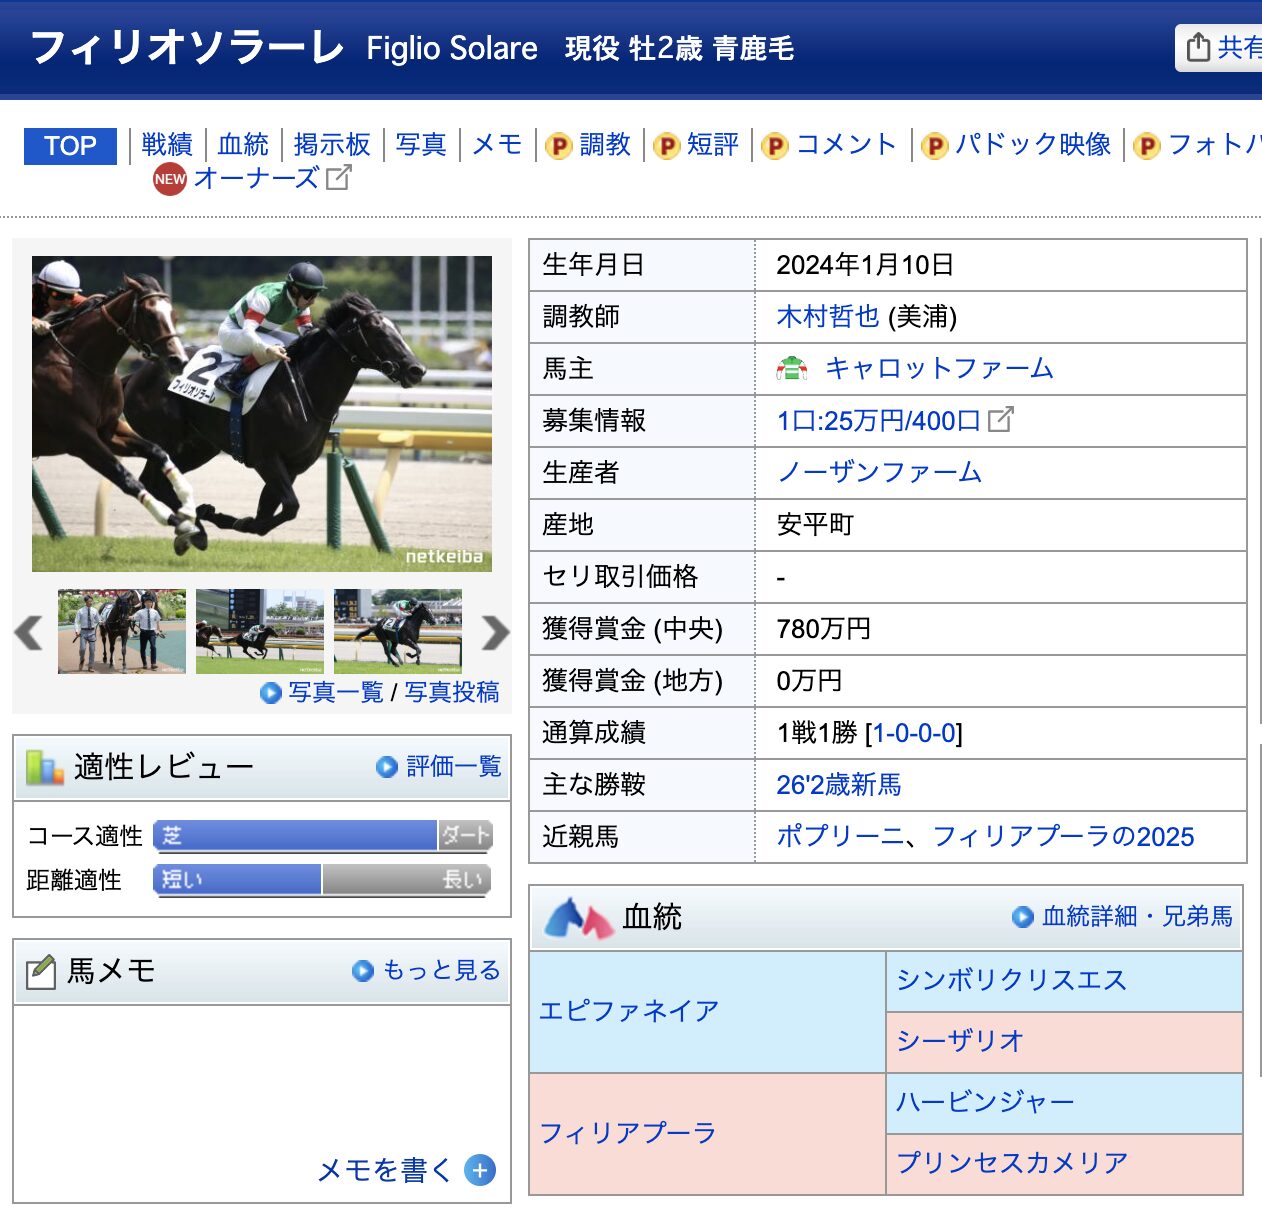Viewport: 1262px width, 1220px height.
Task: Click the P icon beside 短評
Action: pos(667,146)
